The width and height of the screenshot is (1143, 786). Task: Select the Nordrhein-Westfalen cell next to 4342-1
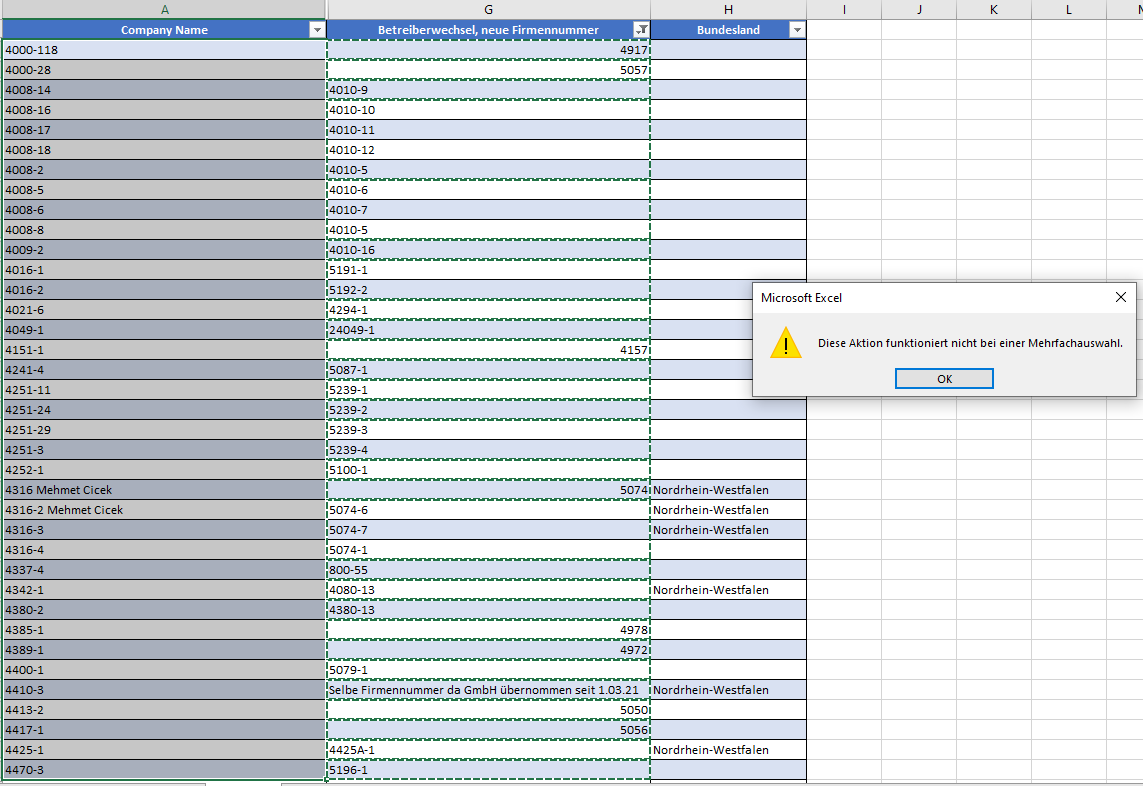pos(728,589)
